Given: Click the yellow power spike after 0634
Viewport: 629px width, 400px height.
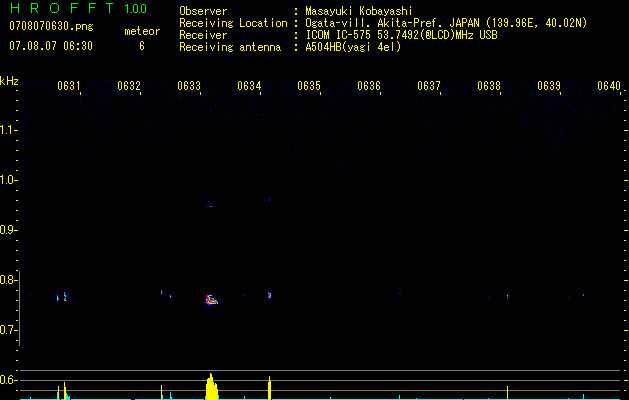Looking at the screenshot, I should pos(270,388).
